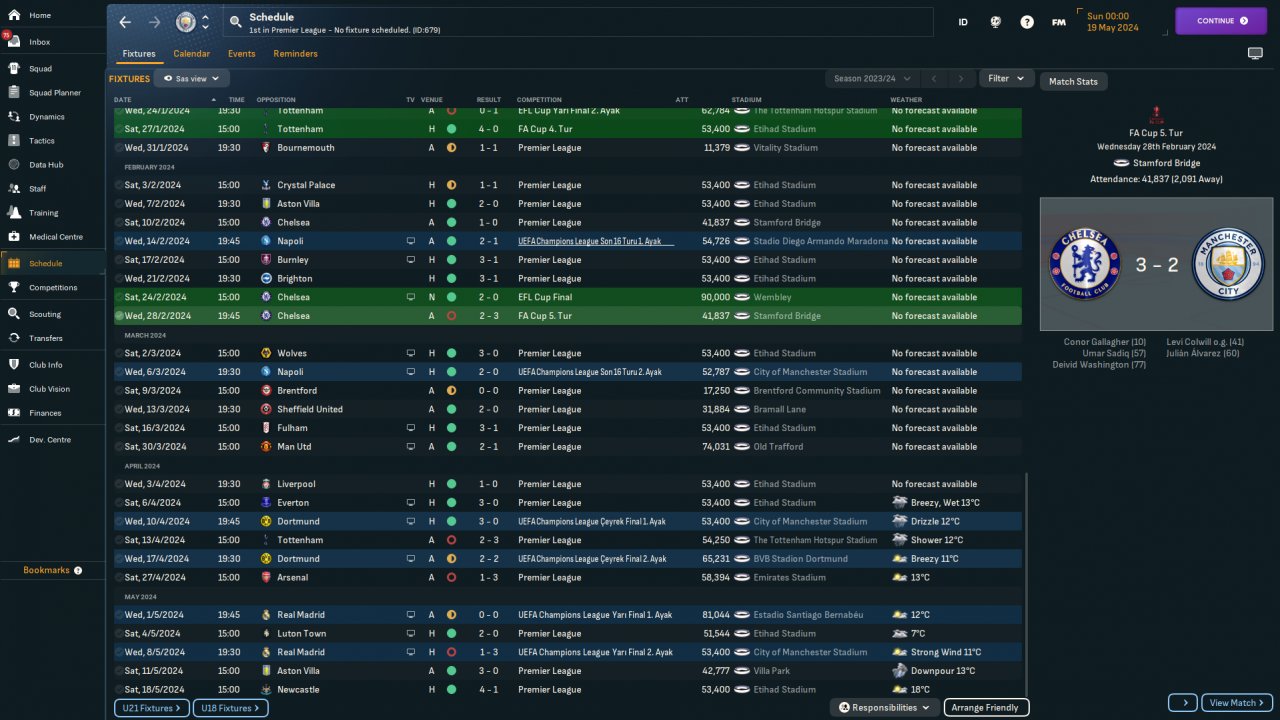Click the purple Continue button

pyautogui.click(x=1221, y=21)
